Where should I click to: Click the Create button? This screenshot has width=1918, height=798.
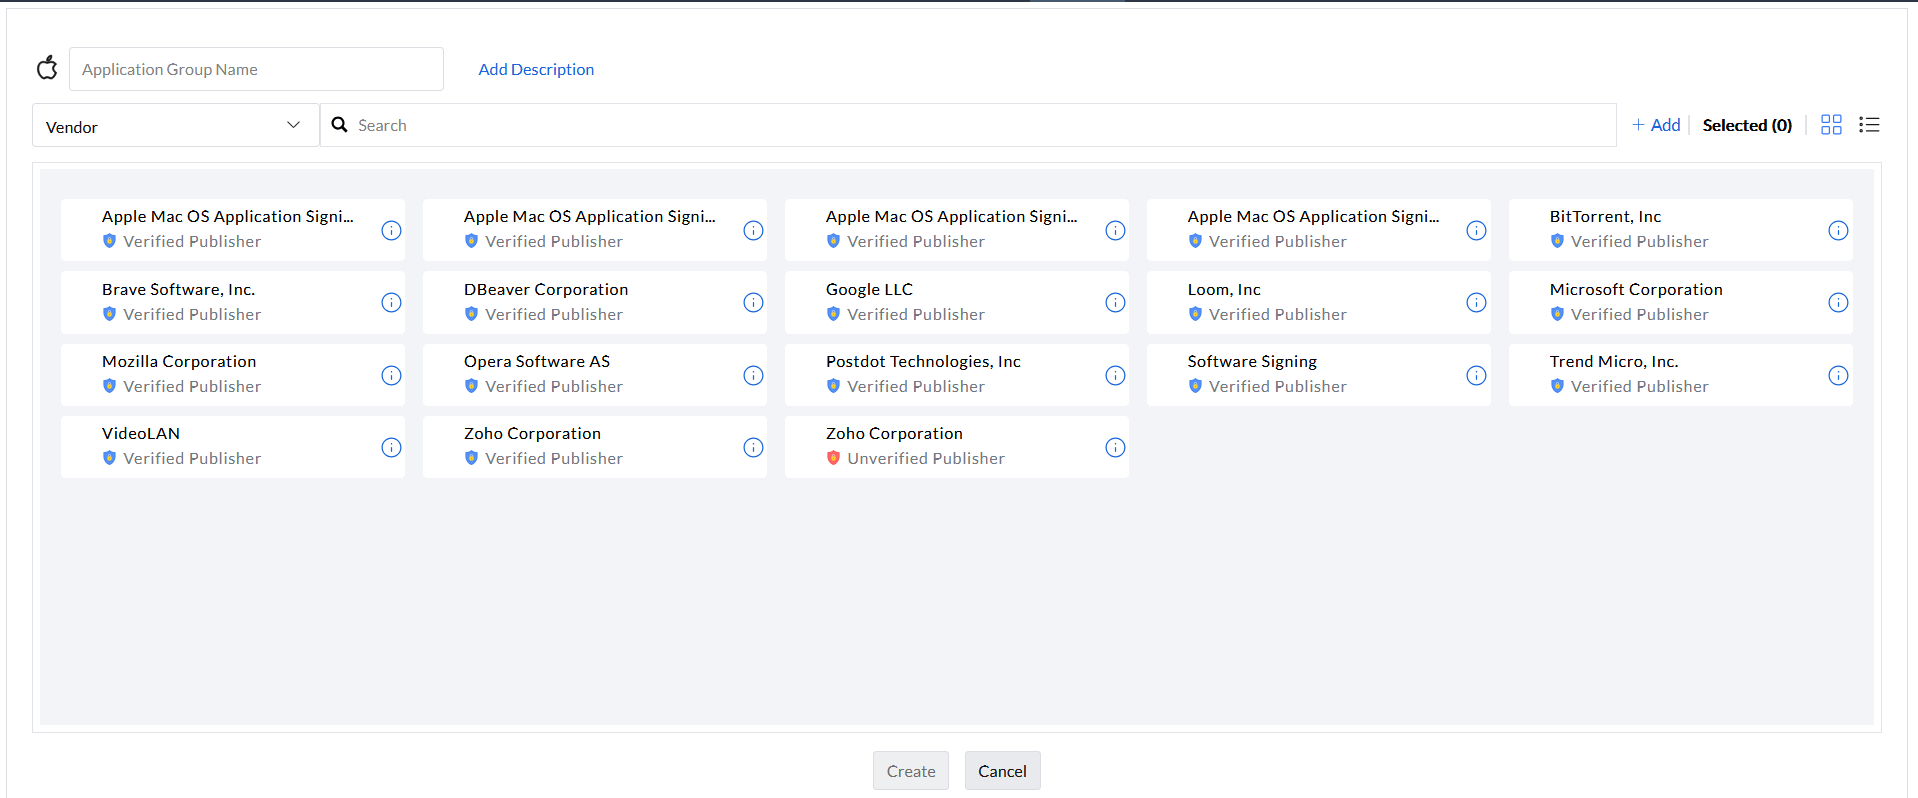point(910,771)
